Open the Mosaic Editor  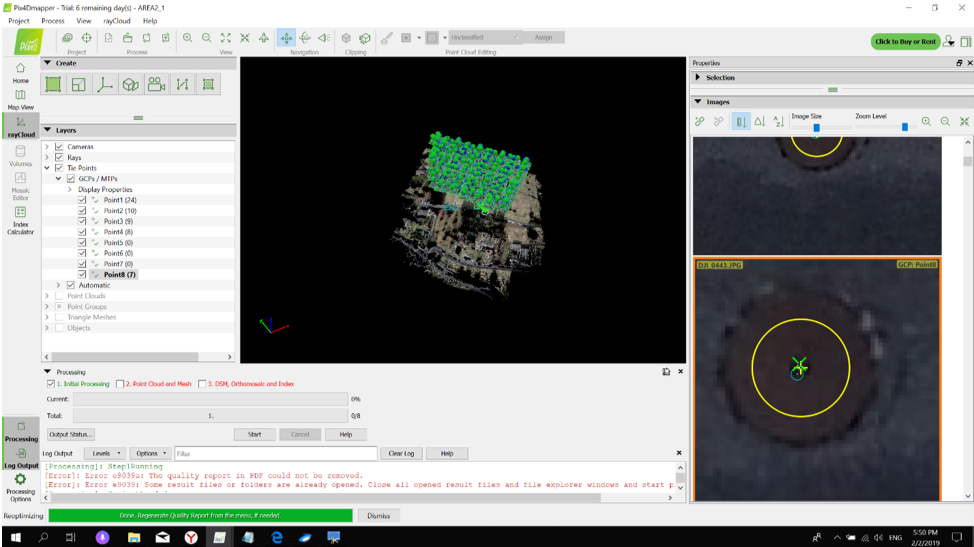coord(20,186)
